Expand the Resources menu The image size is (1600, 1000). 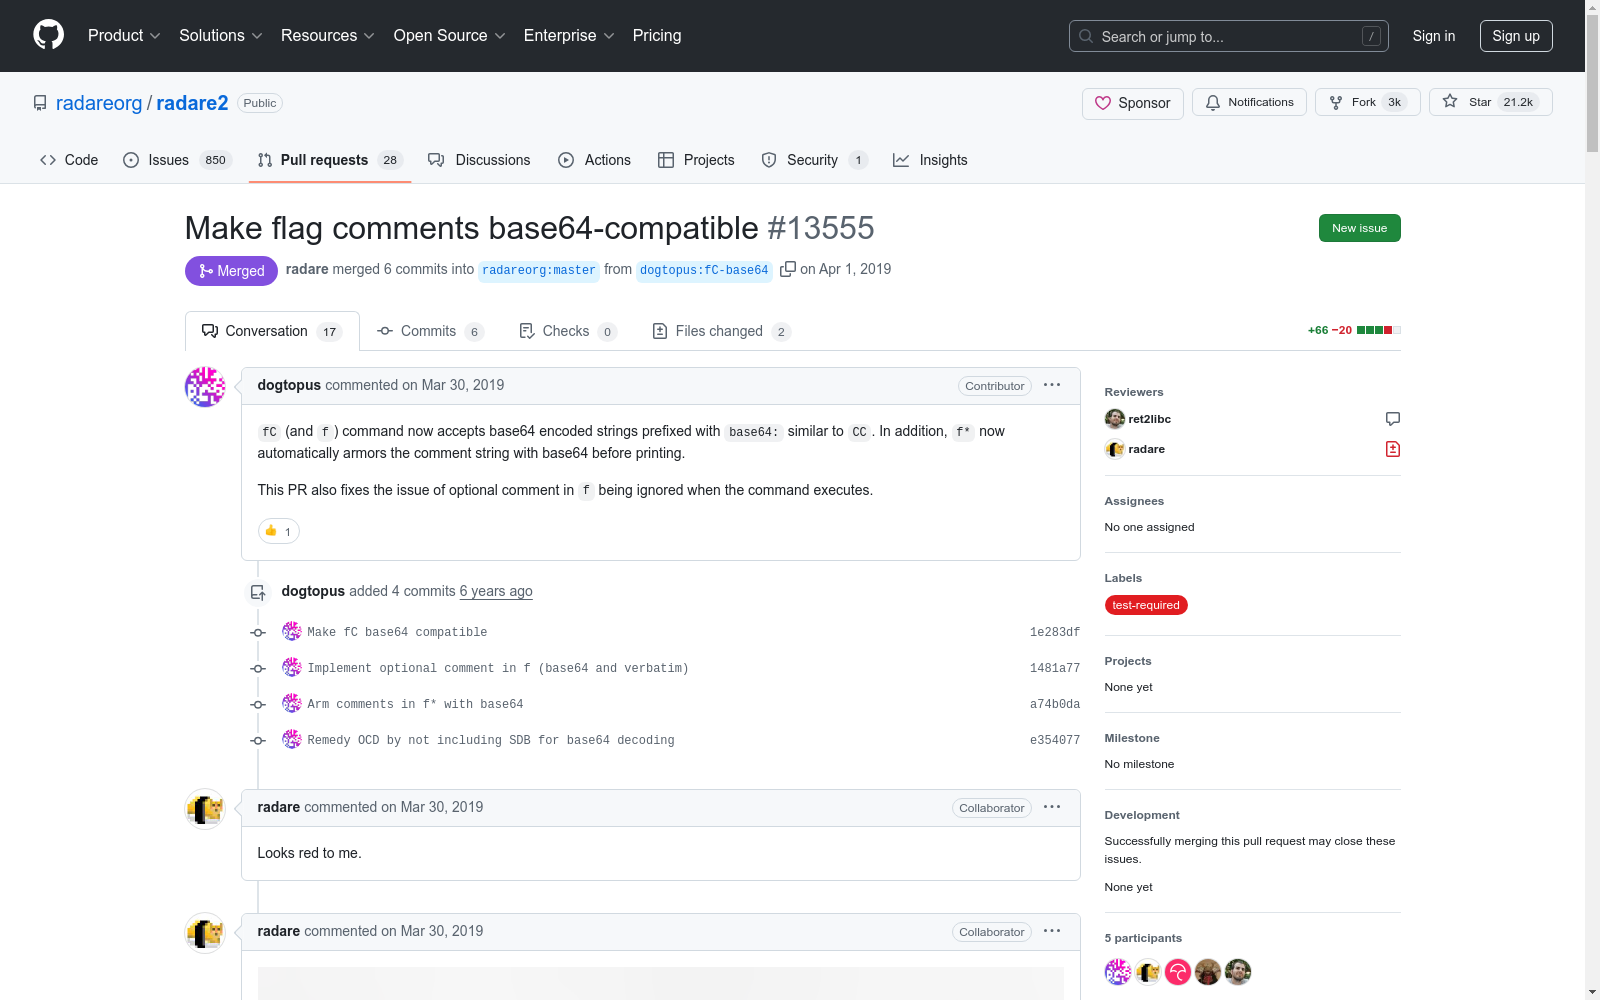[328, 36]
